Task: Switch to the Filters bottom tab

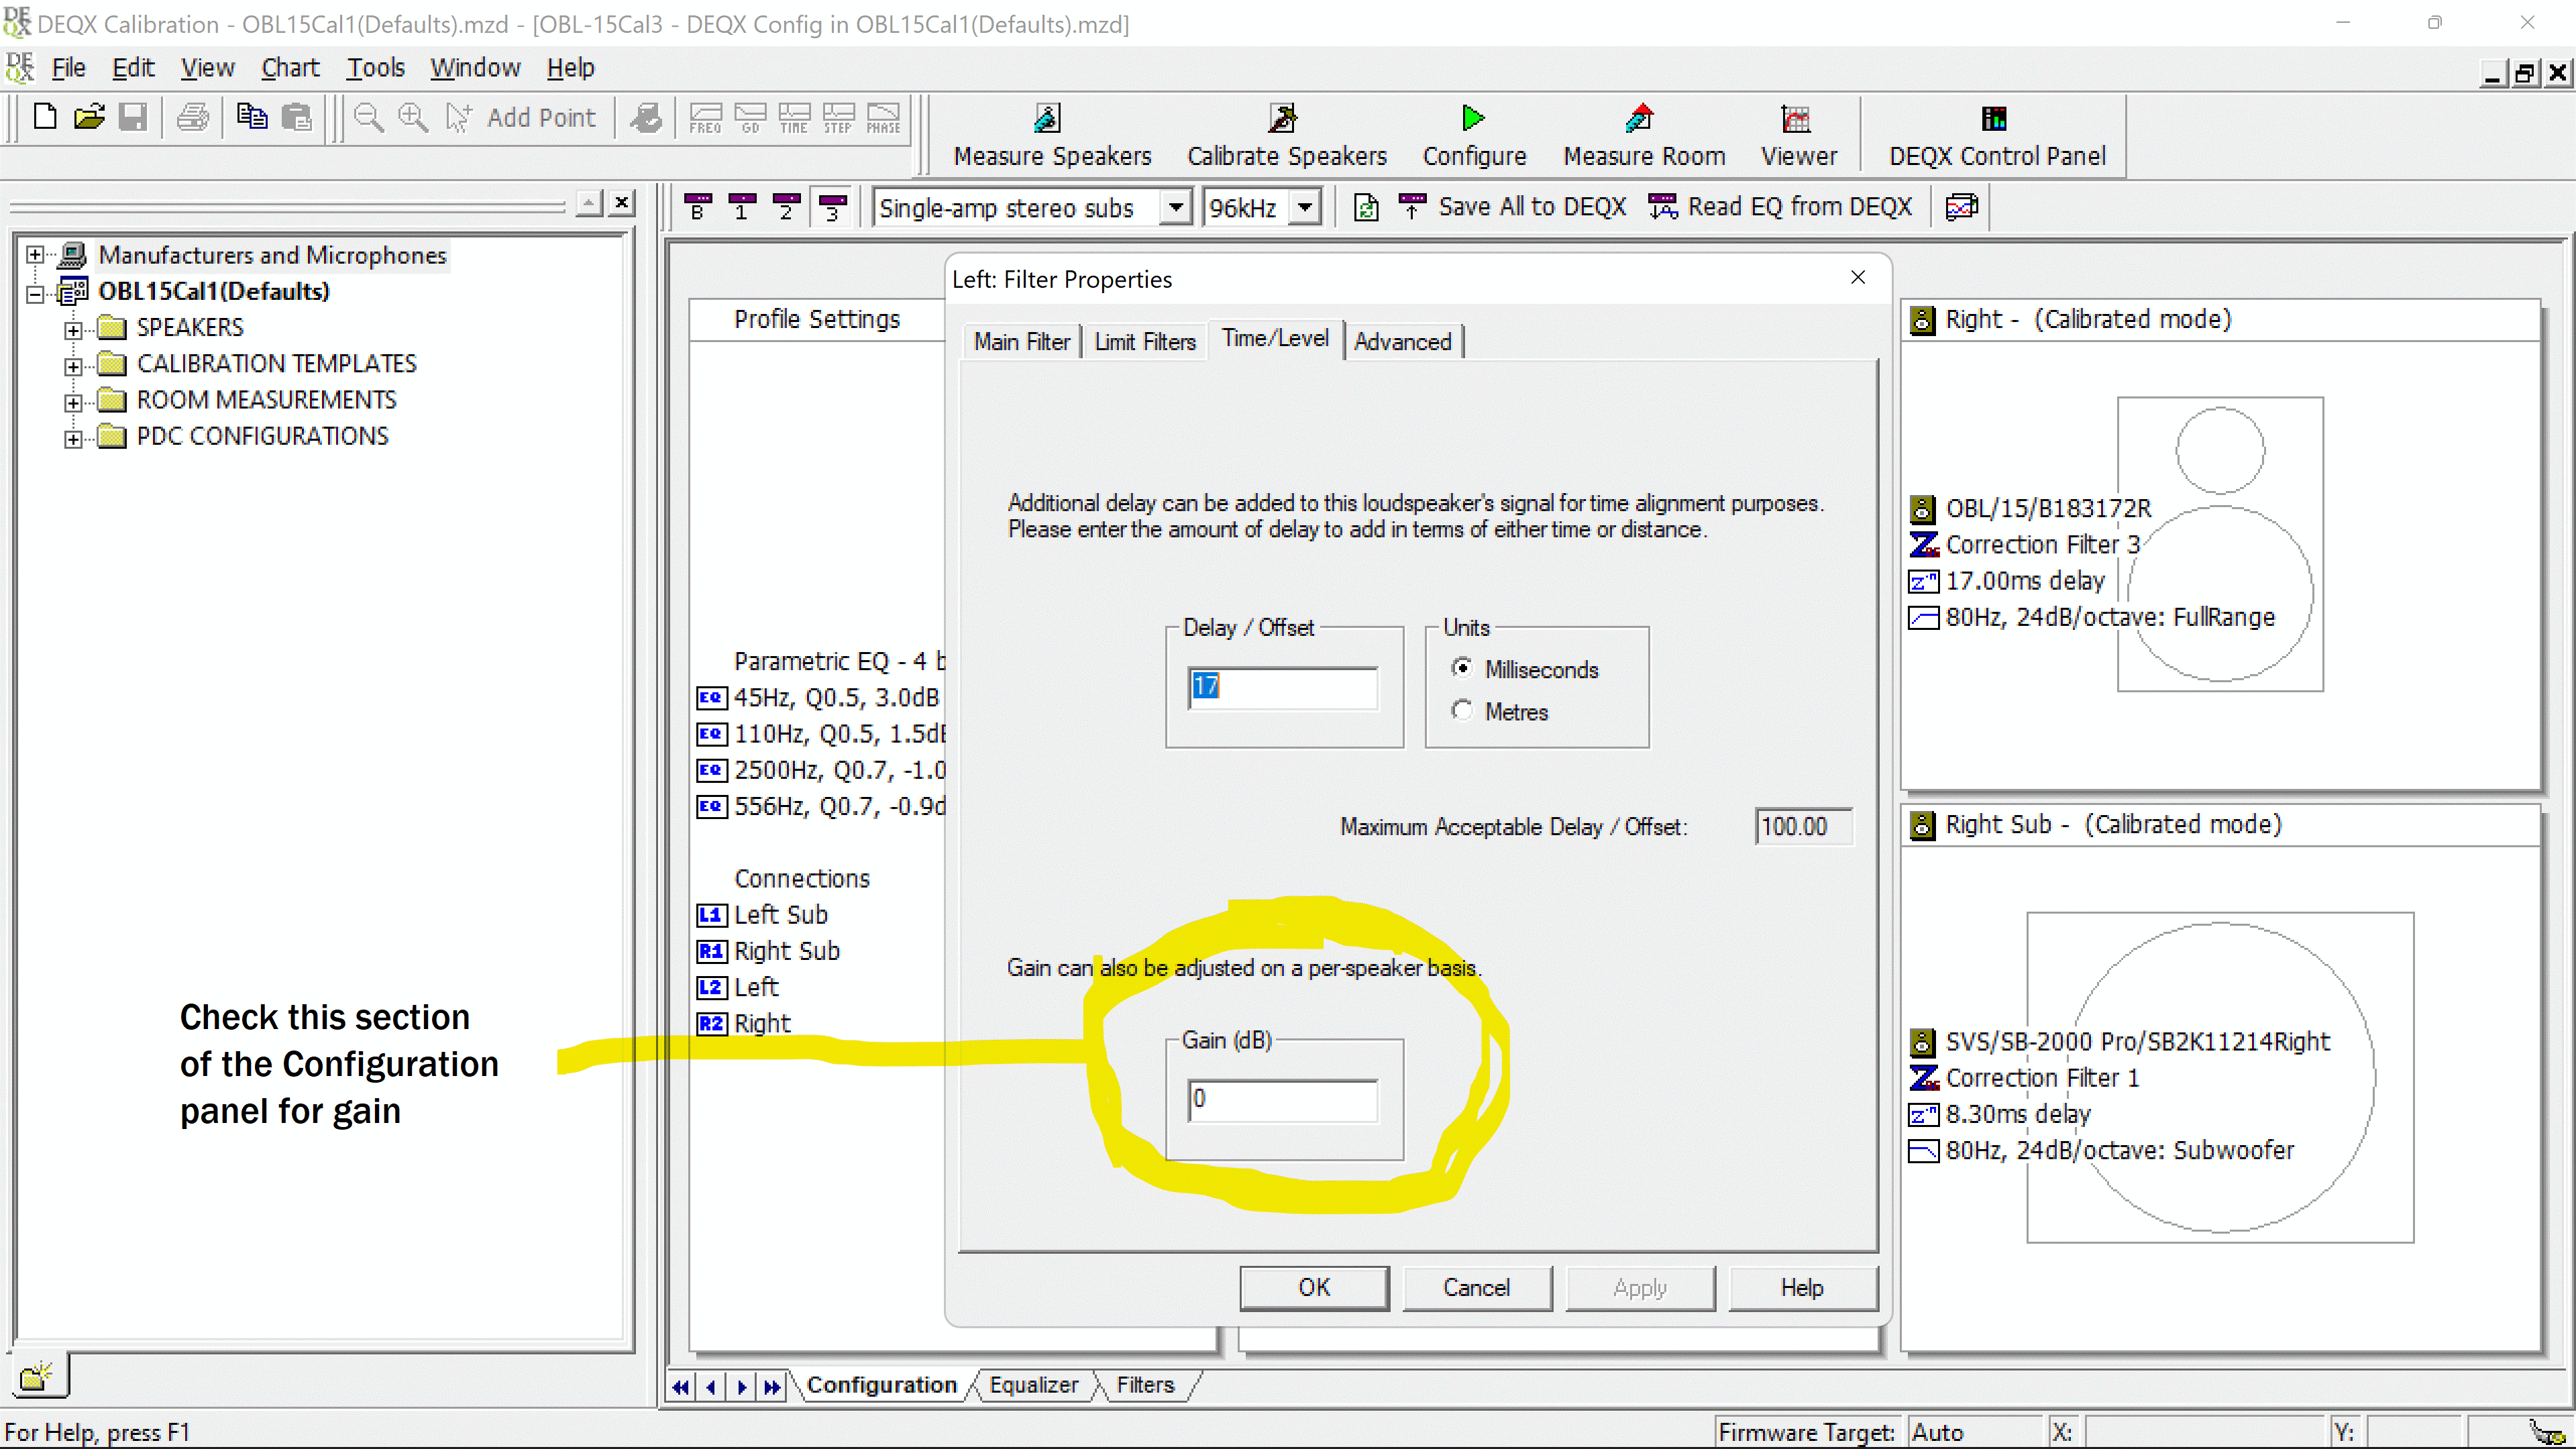Action: (x=1145, y=1385)
